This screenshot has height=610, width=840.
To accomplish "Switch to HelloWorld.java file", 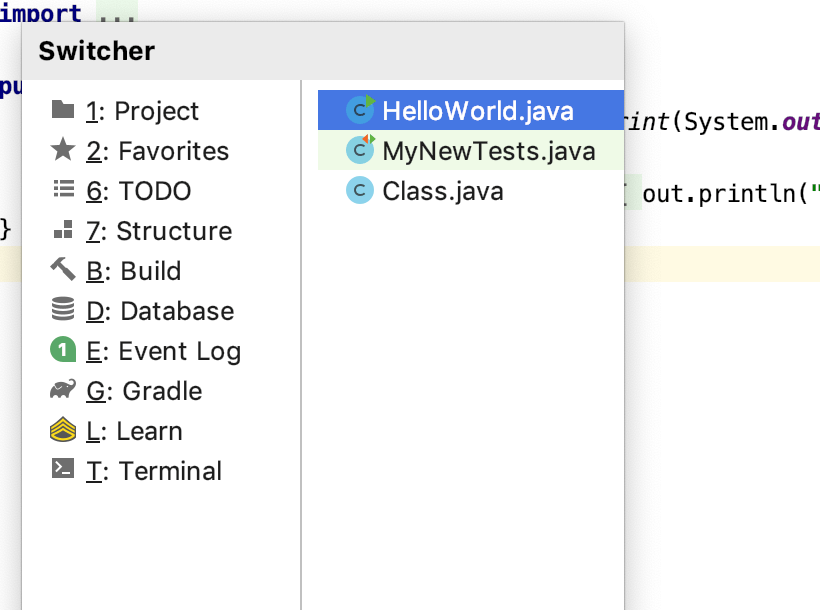I will [471, 110].
